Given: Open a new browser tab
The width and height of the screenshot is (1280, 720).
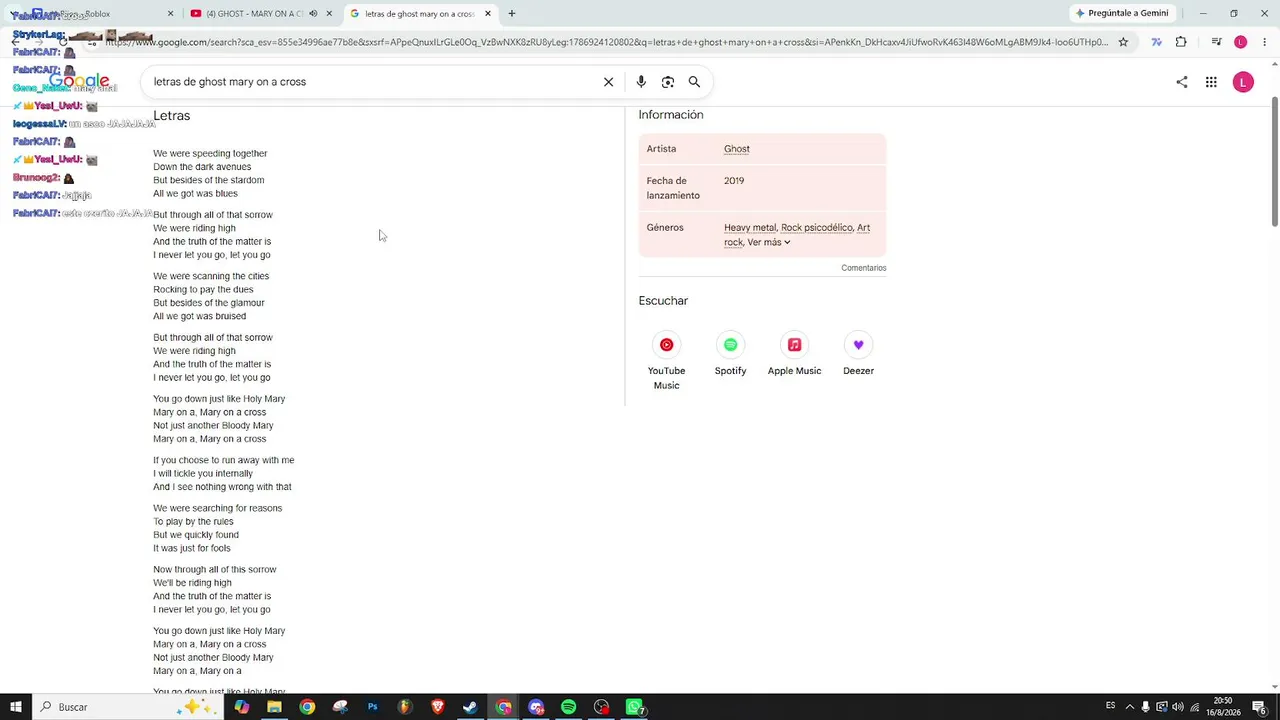Looking at the screenshot, I should (x=512, y=14).
